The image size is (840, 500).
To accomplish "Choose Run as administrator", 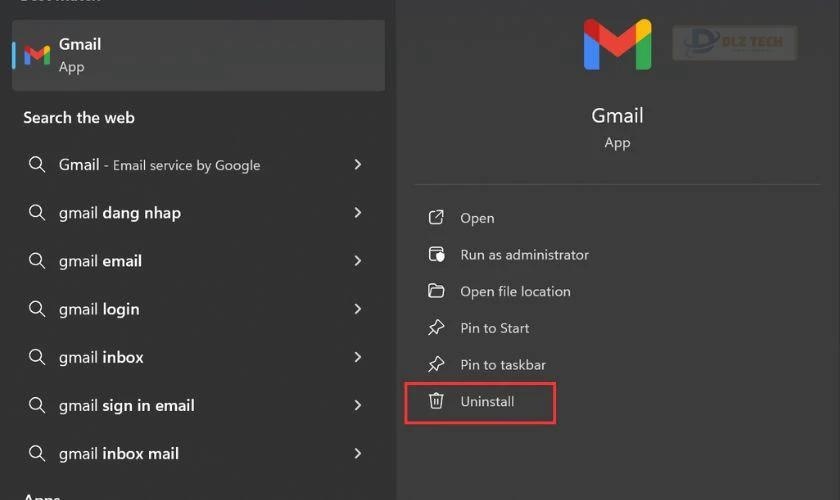I will (524, 255).
